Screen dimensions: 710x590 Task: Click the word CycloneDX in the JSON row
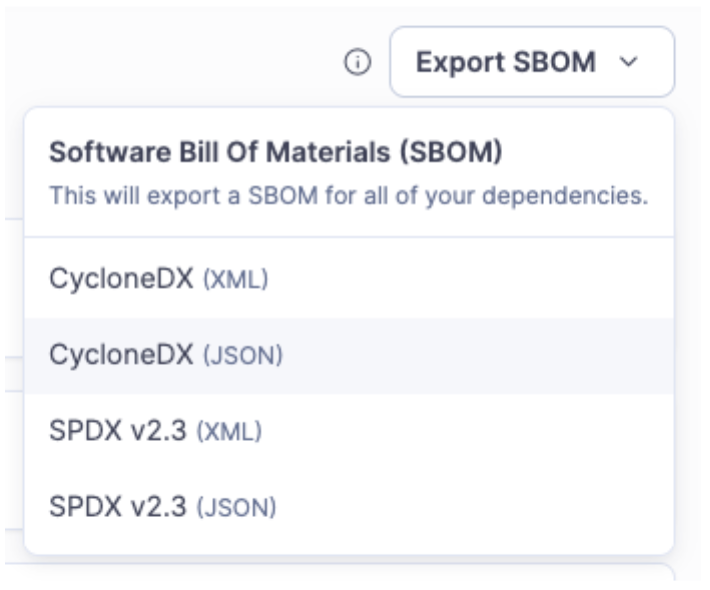122,355
